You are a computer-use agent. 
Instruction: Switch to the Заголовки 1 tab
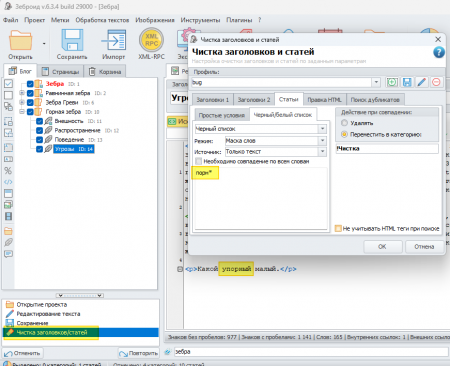point(213,100)
